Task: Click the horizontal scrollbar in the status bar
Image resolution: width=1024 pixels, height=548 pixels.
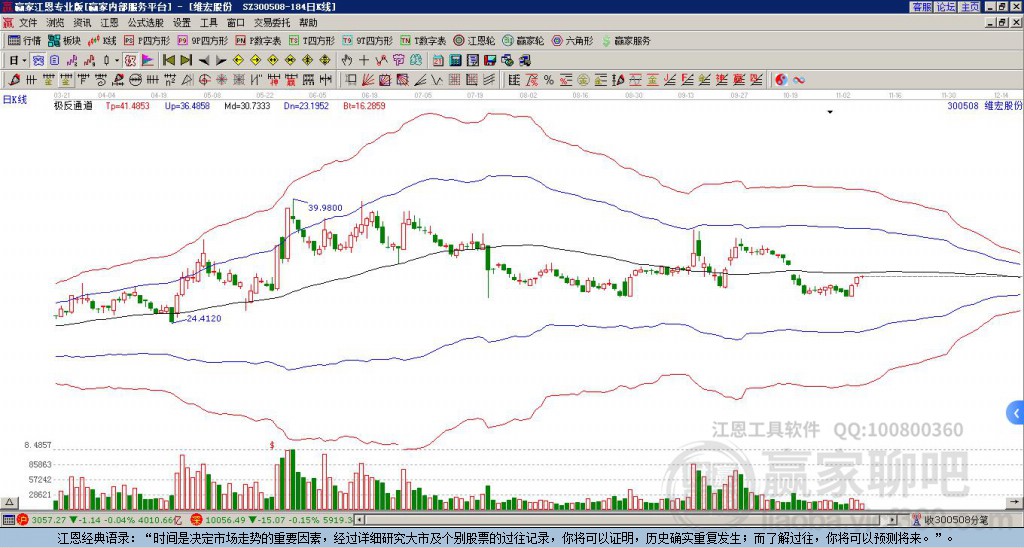Action: tap(624, 520)
